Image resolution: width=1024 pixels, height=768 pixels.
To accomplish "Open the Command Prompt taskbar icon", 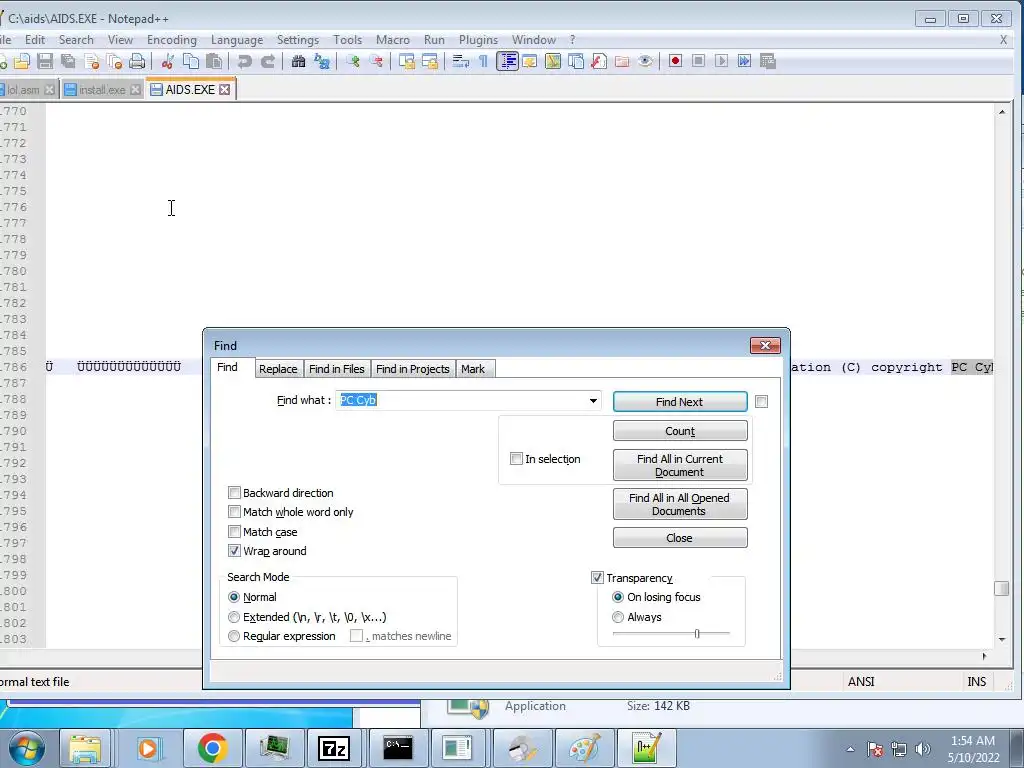I will pos(397,748).
